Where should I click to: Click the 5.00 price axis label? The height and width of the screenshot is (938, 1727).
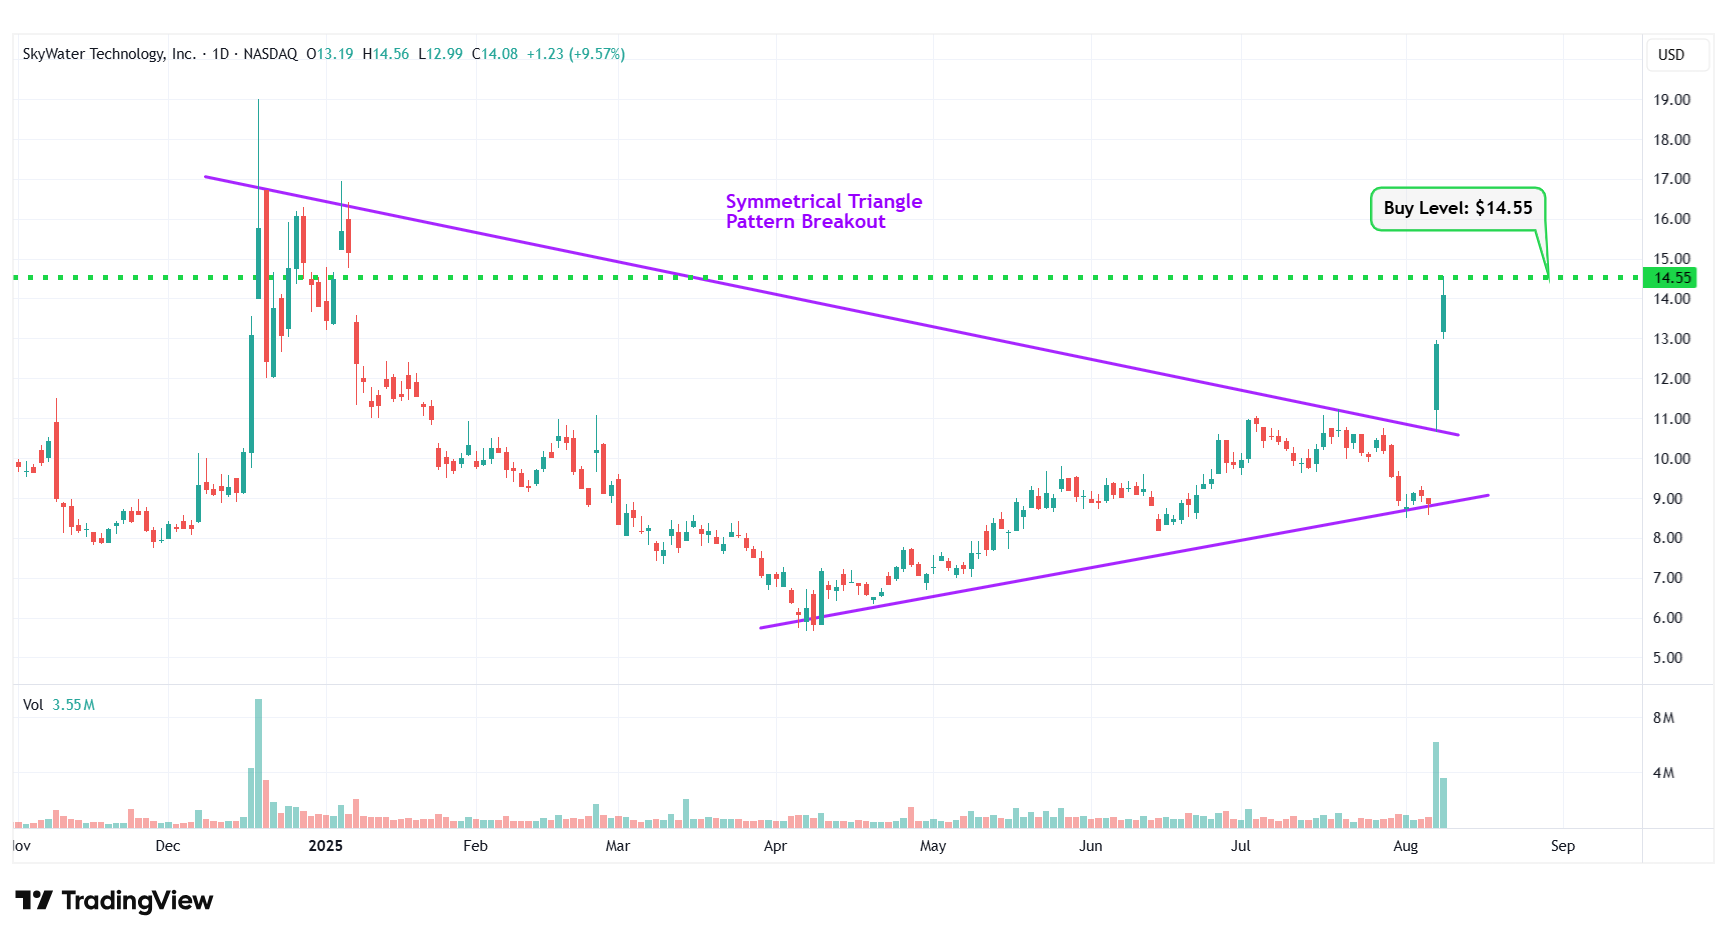click(1667, 658)
